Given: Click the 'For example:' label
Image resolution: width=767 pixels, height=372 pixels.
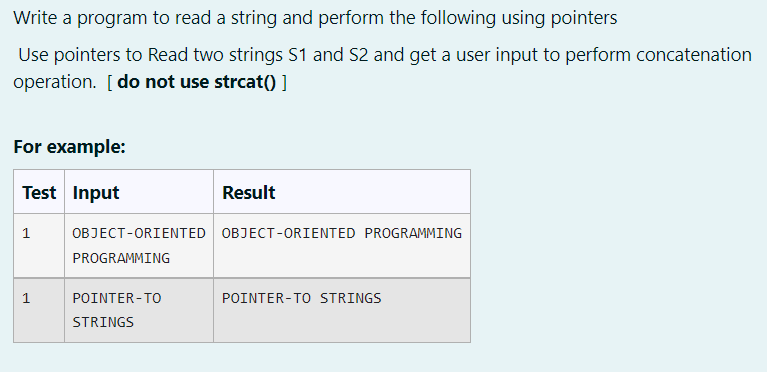Looking at the screenshot, I should pos(69,146).
